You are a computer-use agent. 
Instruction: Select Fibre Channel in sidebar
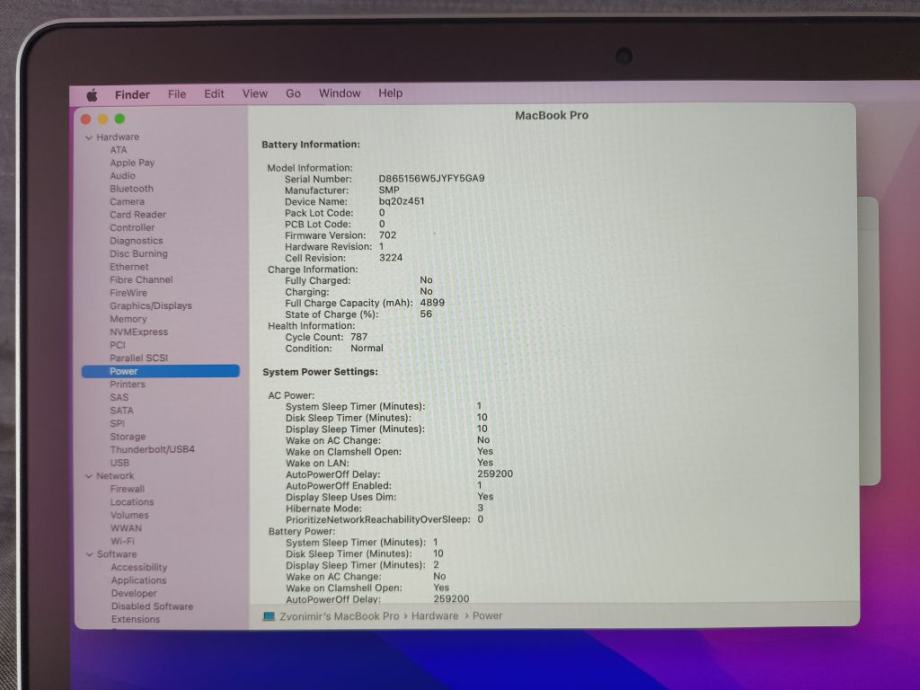pos(141,279)
